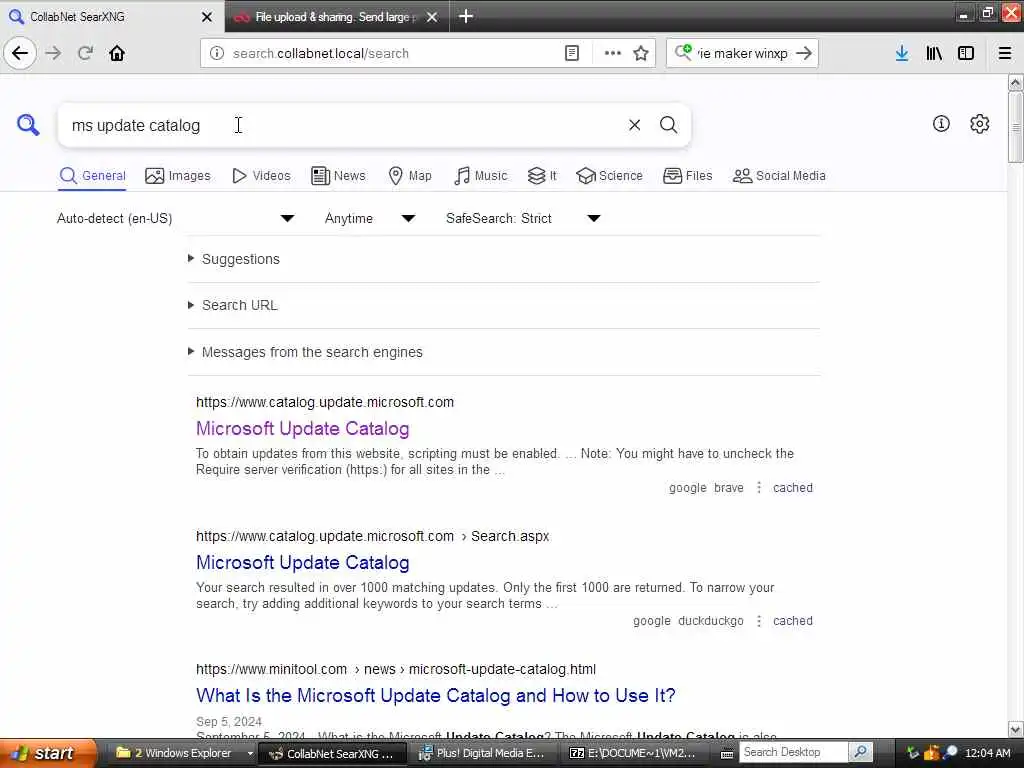Click the go arrow in browser search box
Screen dimensions: 1024x768
point(804,53)
